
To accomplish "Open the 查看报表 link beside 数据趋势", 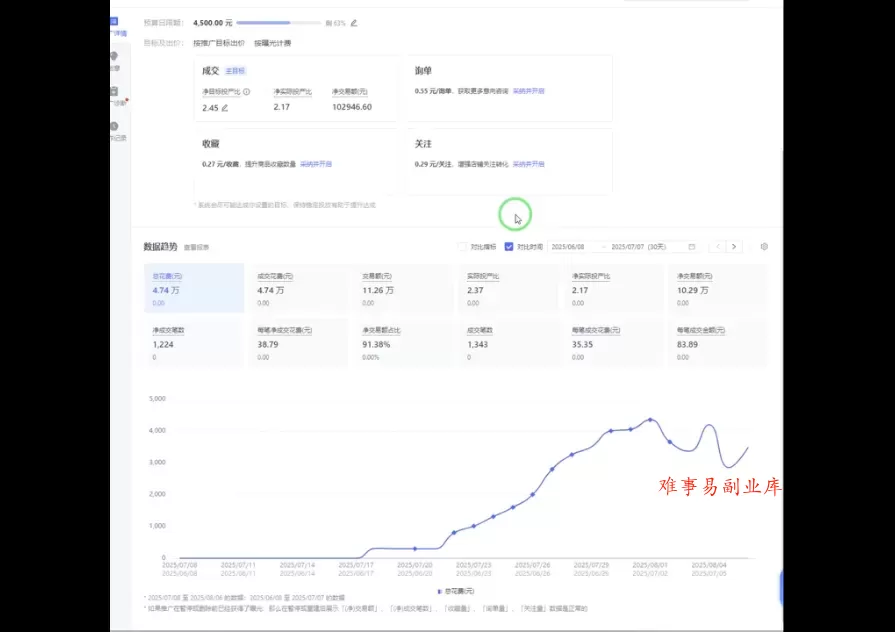I will click(196, 248).
